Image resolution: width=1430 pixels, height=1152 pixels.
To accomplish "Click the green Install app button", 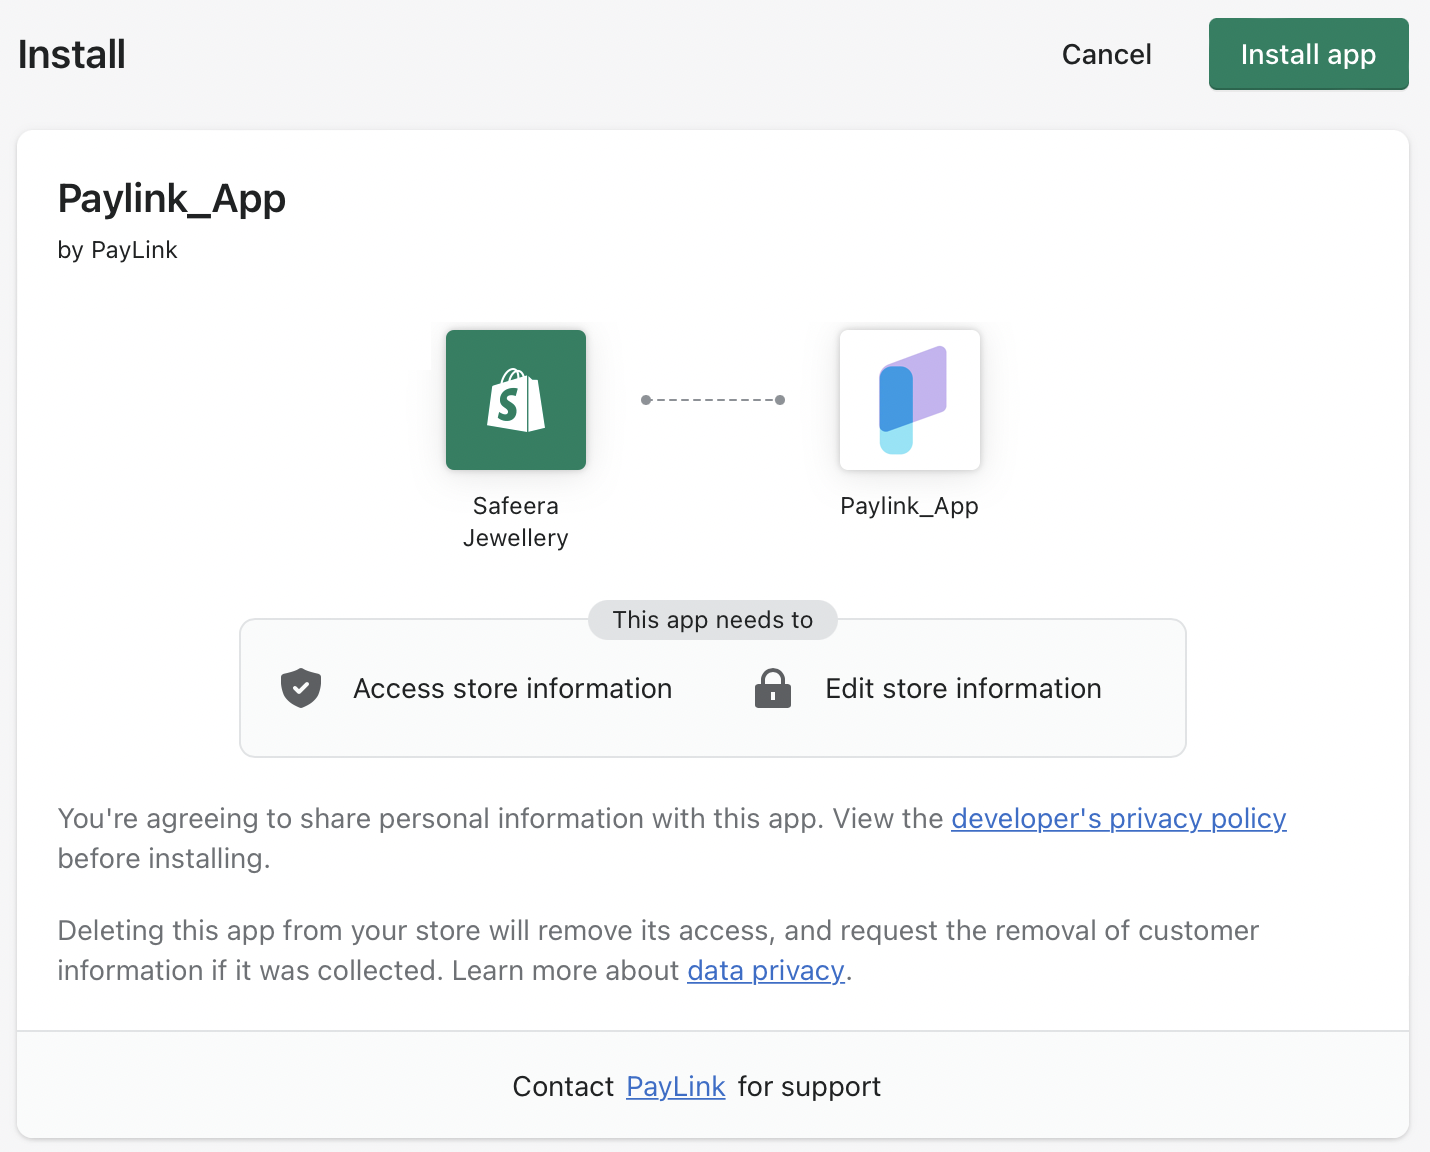I will (x=1308, y=54).
